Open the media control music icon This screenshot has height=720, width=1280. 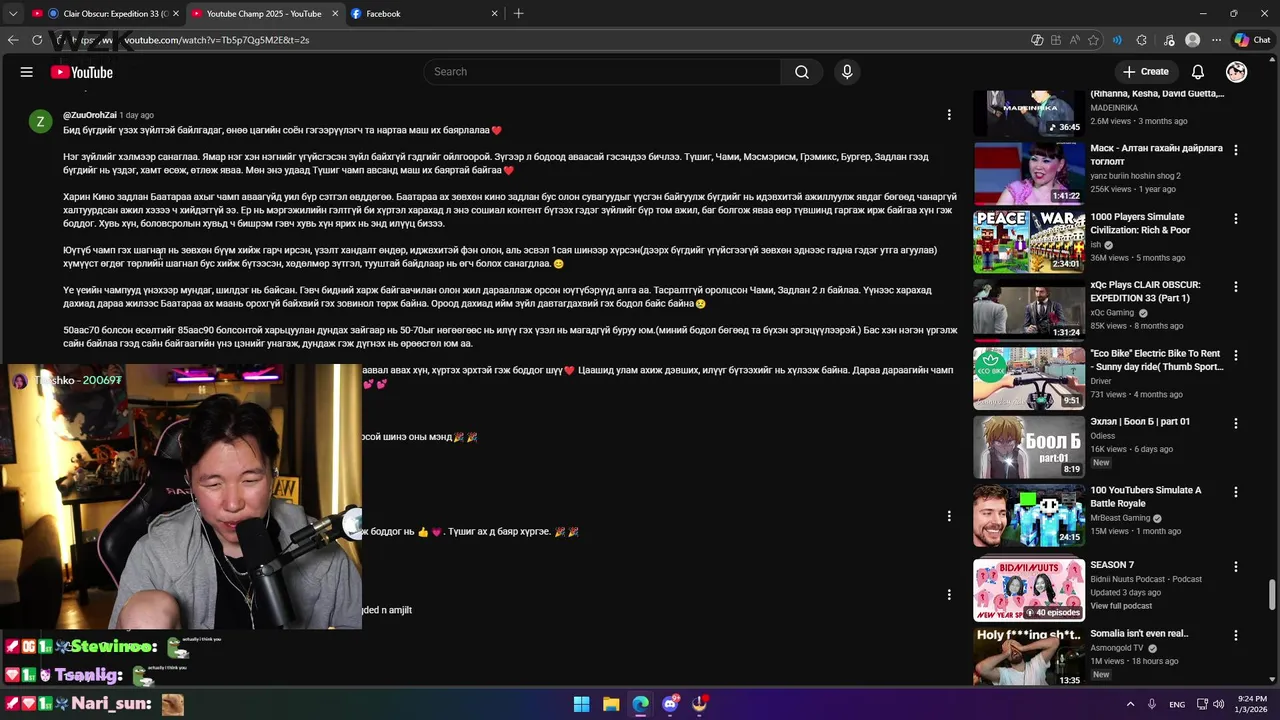point(1169,40)
